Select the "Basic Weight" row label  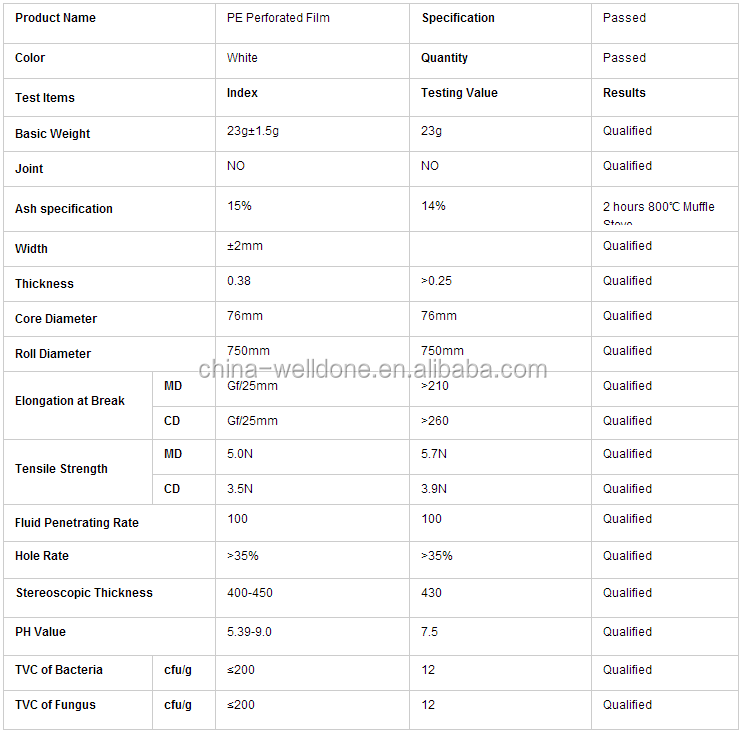pyautogui.click(x=53, y=134)
